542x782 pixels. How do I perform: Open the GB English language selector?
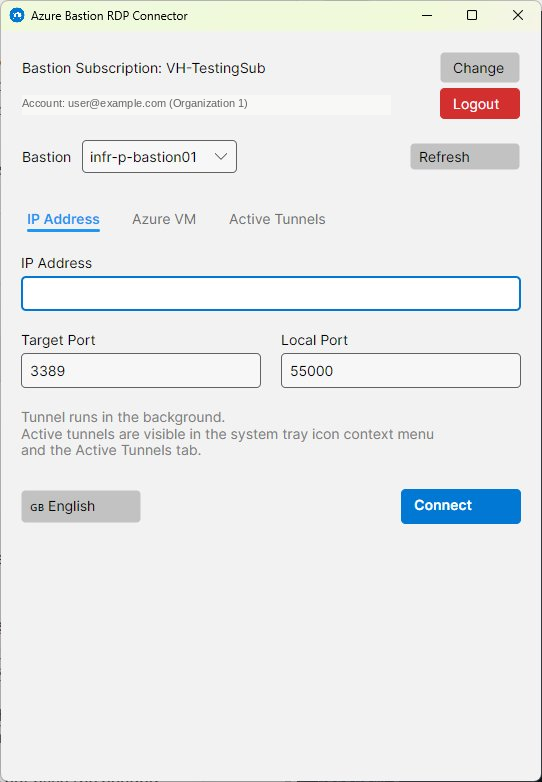[x=81, y=506]
